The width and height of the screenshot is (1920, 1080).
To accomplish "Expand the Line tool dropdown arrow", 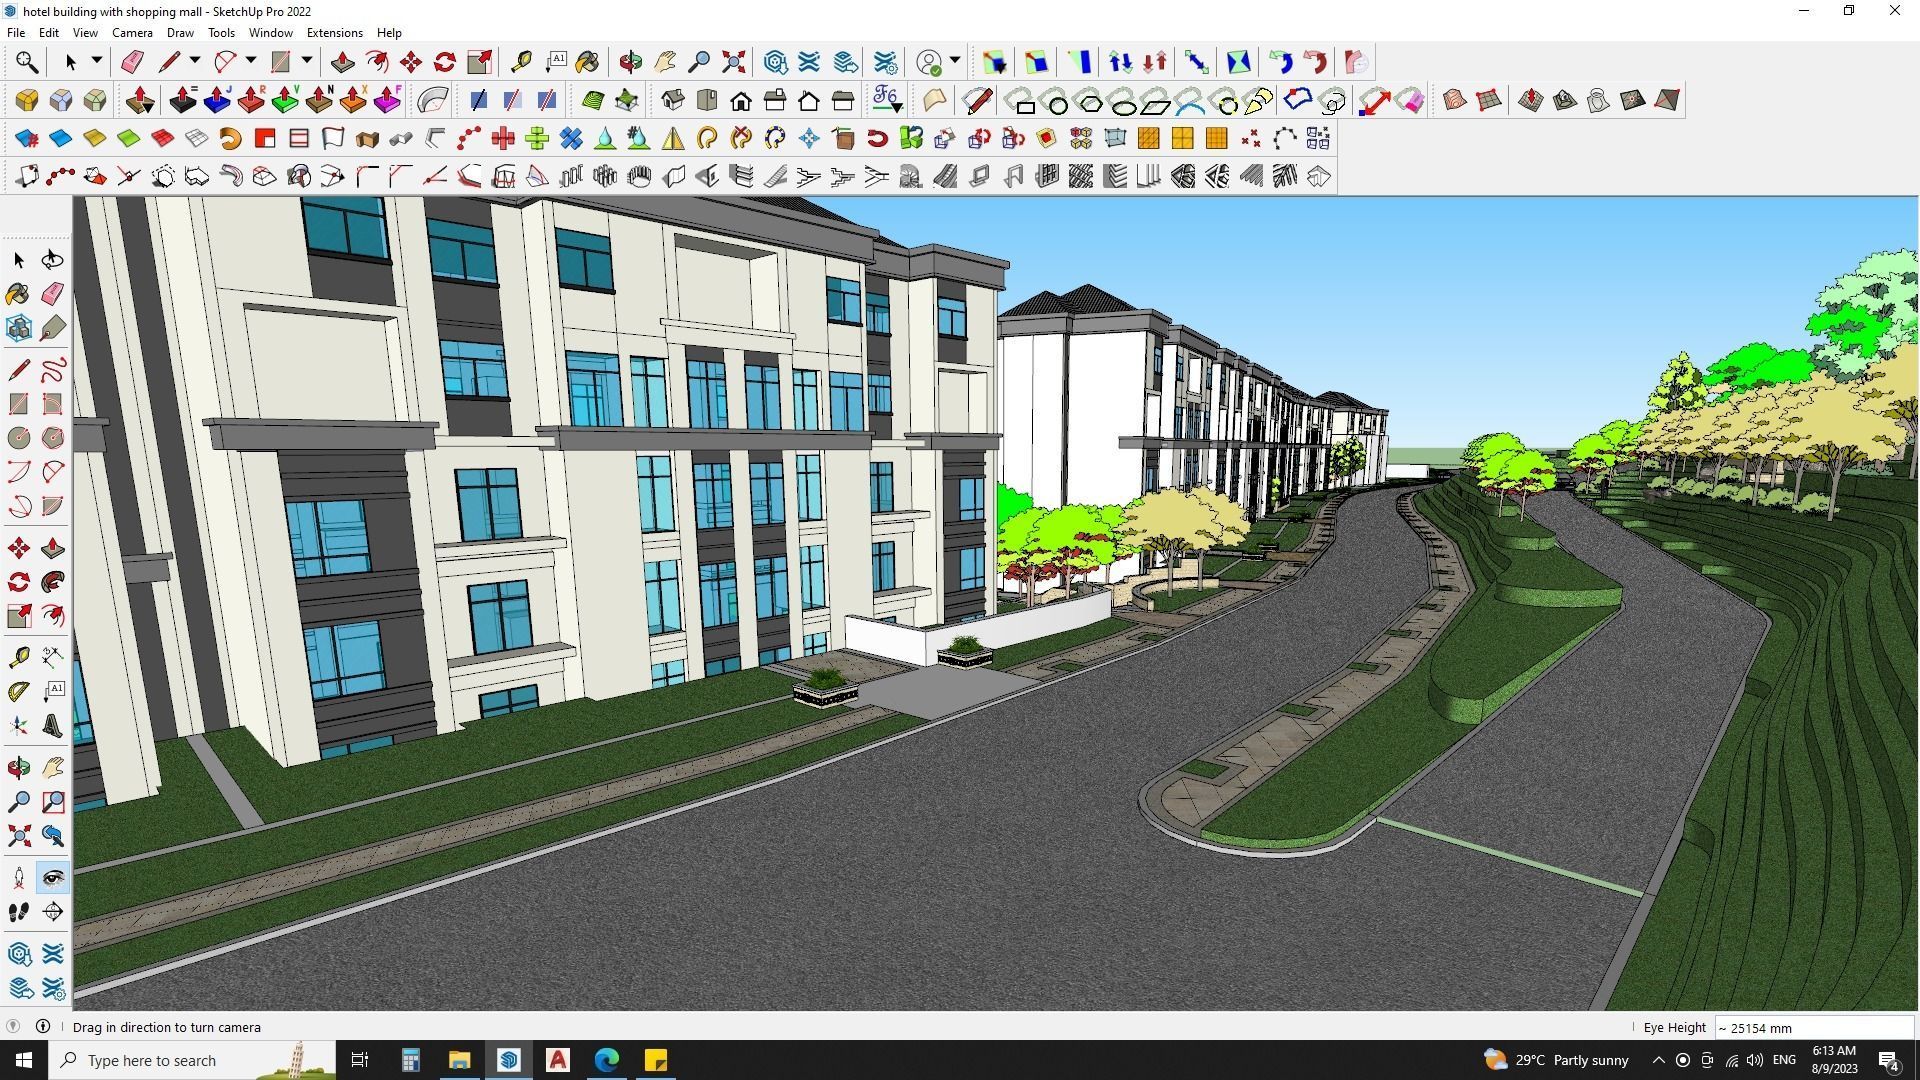I will click(x=194, y=61).
